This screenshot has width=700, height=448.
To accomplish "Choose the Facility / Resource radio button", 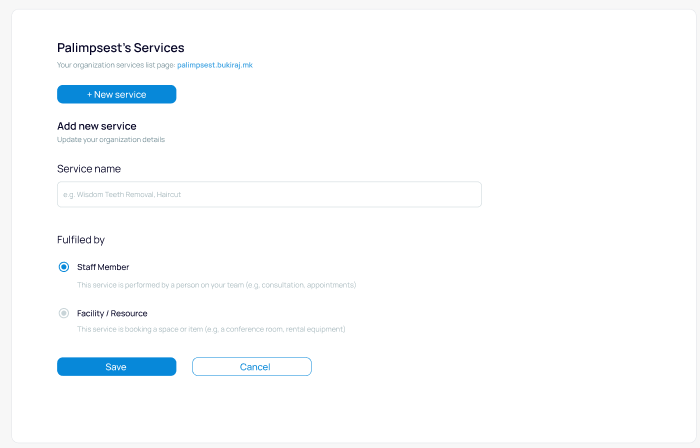I will (x=64, y=313).
